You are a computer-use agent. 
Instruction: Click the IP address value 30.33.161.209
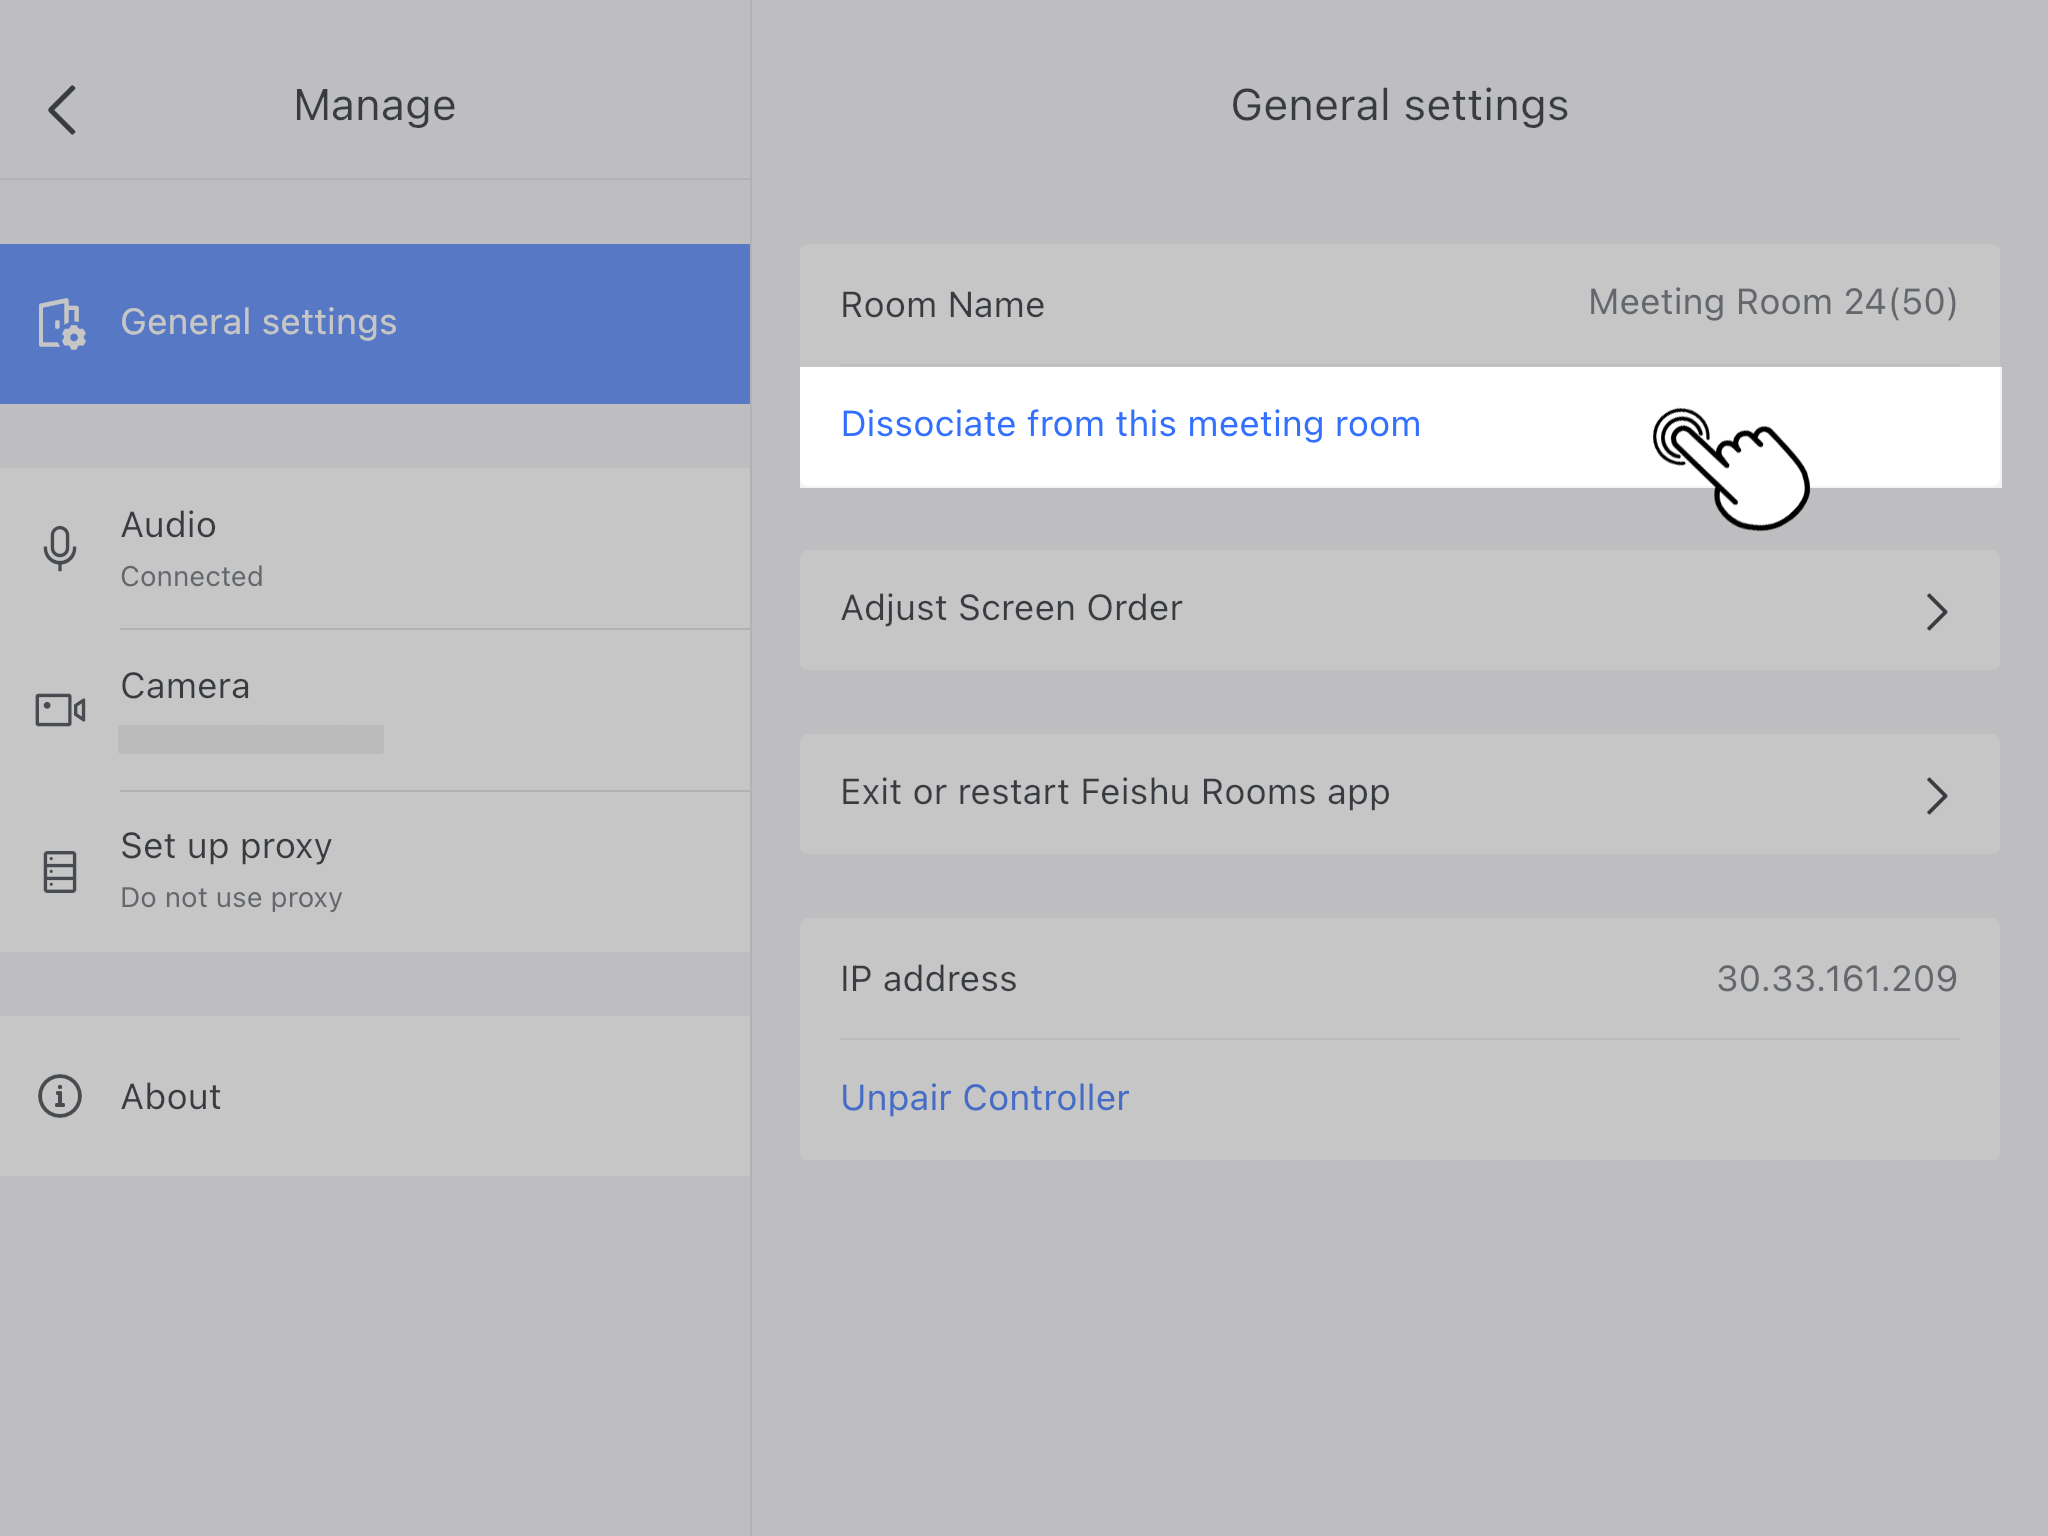click(1836, 979)
